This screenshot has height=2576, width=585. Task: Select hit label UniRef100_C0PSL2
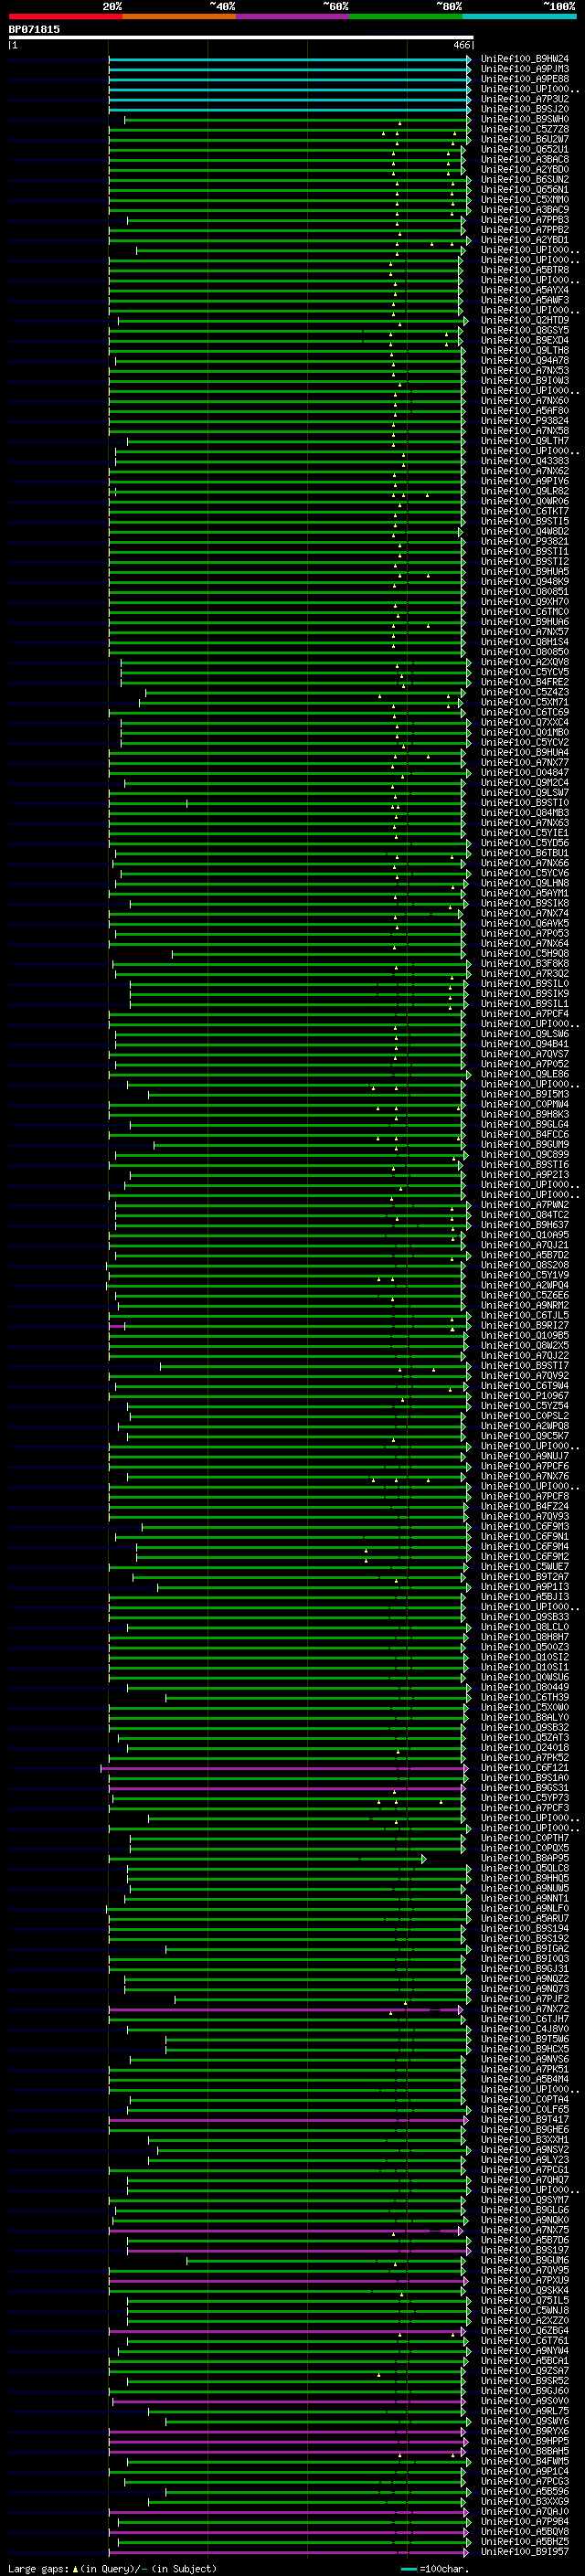pos(525,1416)
